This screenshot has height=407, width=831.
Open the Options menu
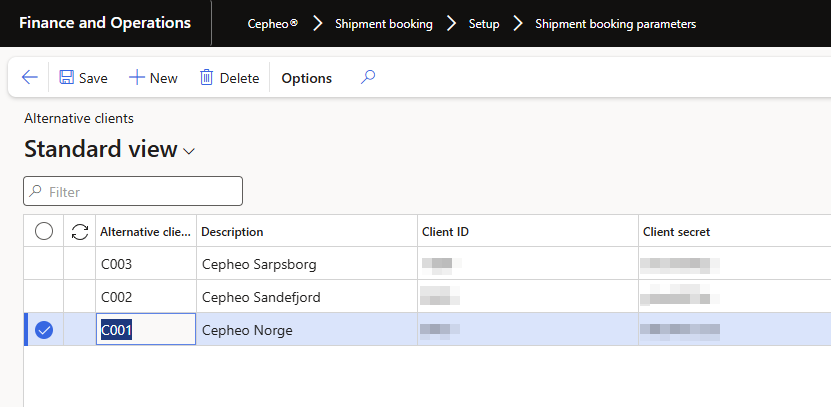(306, 78)
